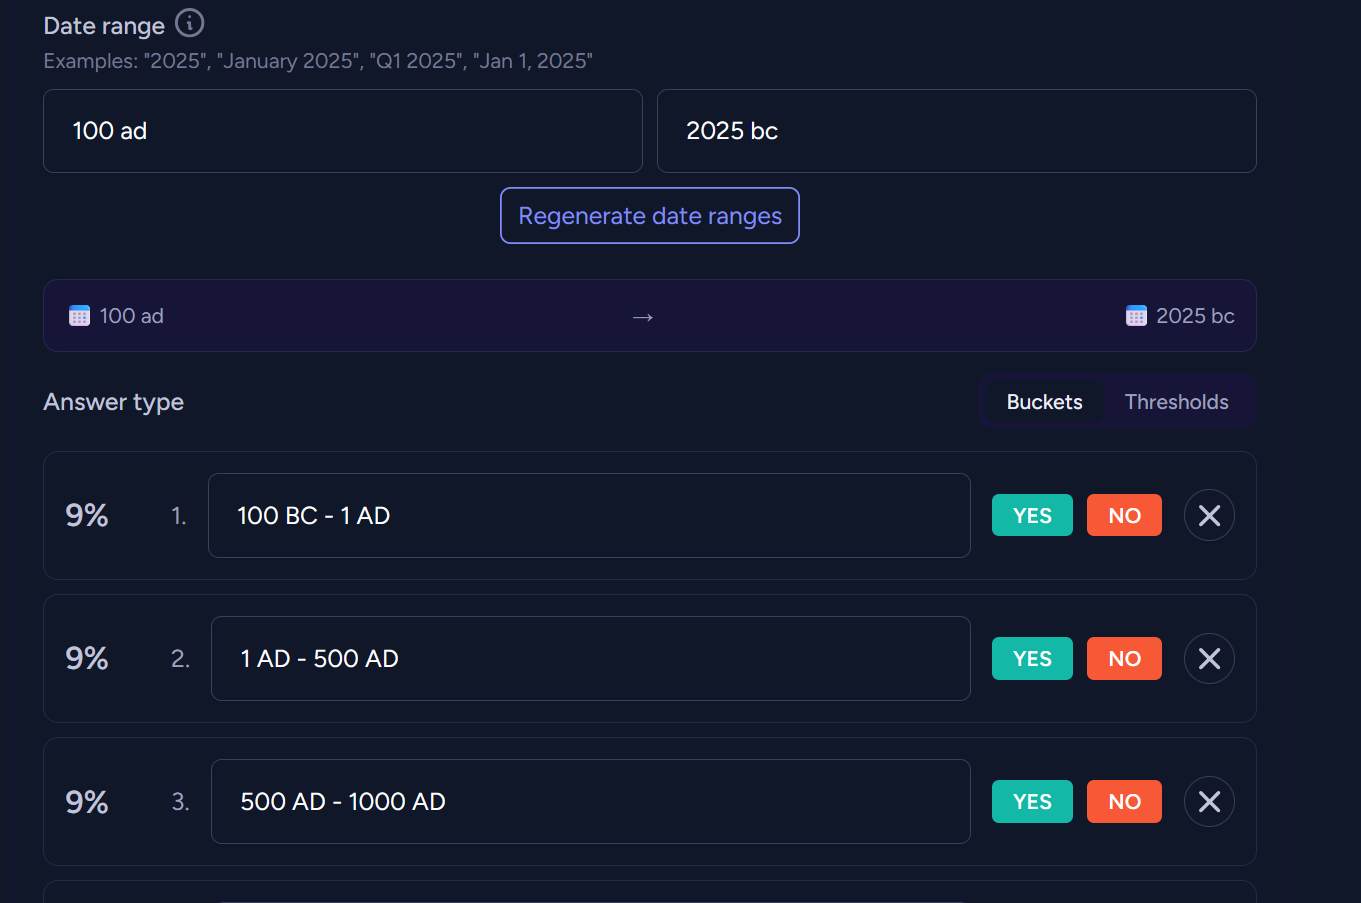Edit the first bucket label text field

coord(588,515)
